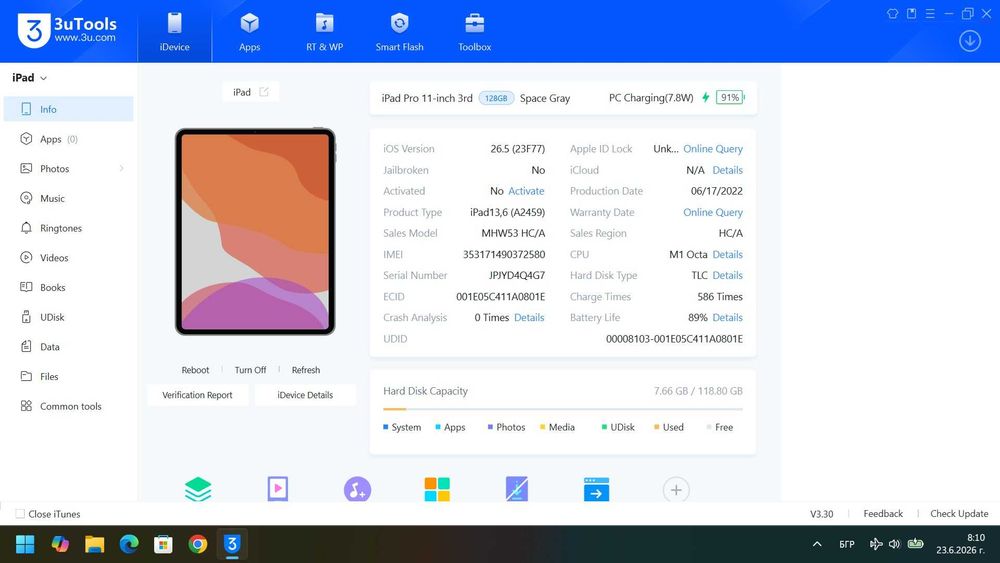Launch Google Chrome from the taskbar
Screen dimensions: 1000x563
pyautogui.click(x=198, y=545)
